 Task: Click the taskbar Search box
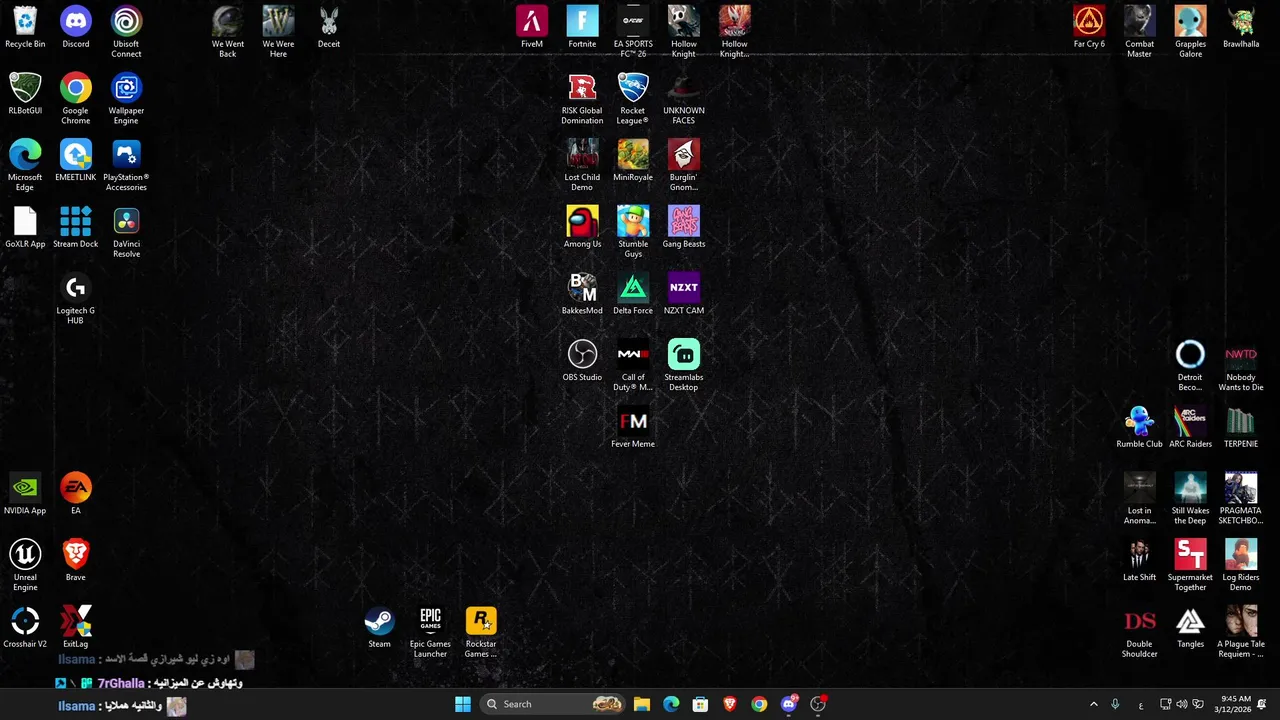(x=552, y=704)
